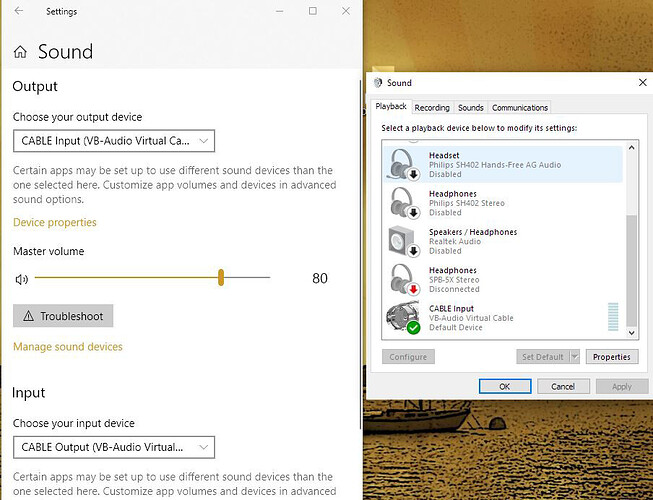Switch to the Sounds tab
The height and width of the screenshot is (500, 653).
coord(471,108)
